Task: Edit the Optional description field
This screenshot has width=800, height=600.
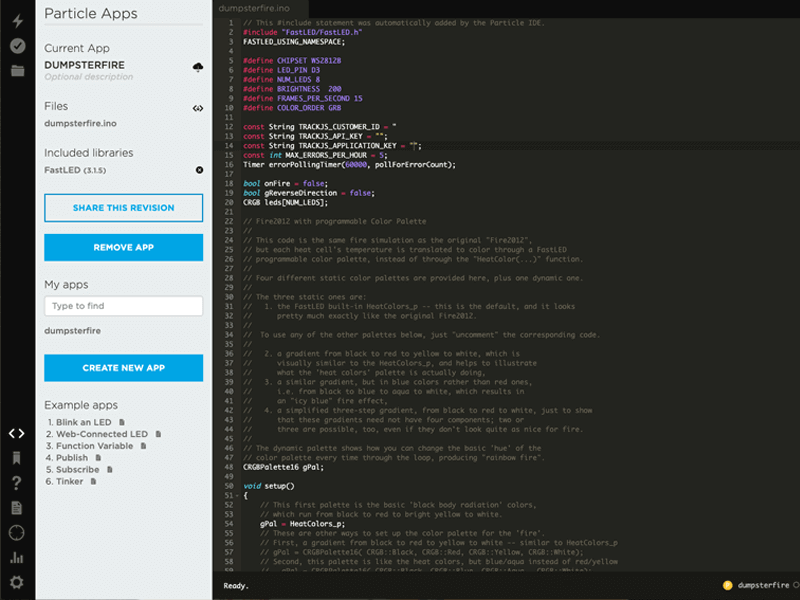Action: (x=89, y=77)
